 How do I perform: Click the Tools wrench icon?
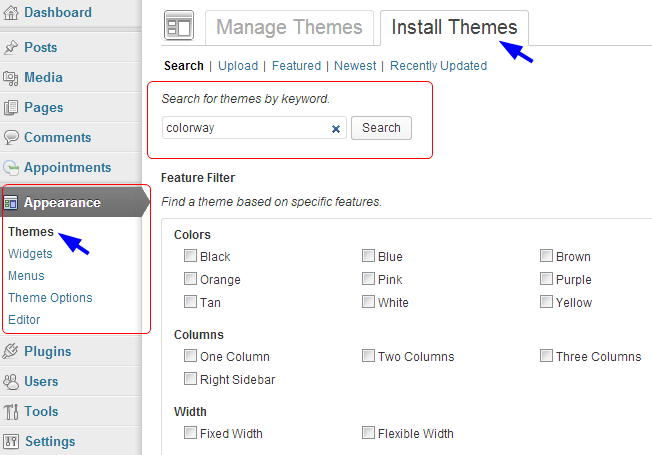click(11, 411)
